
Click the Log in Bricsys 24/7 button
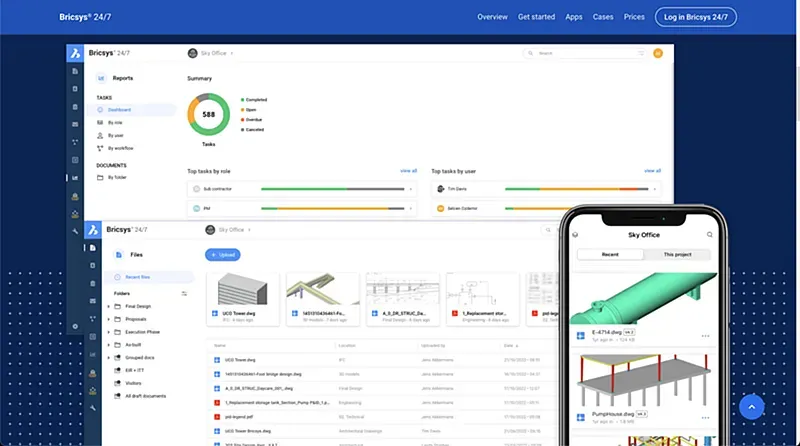coord(695,17)
